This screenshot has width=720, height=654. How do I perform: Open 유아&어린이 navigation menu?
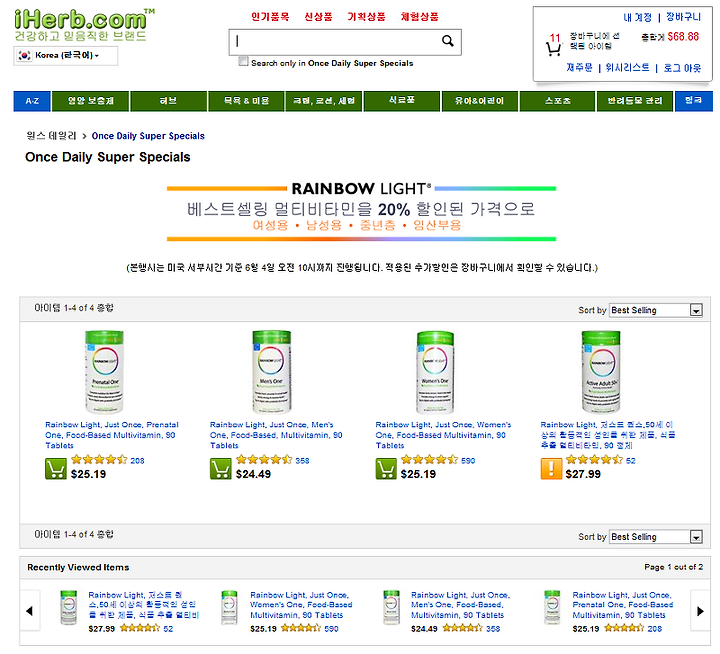pos(480,101)
